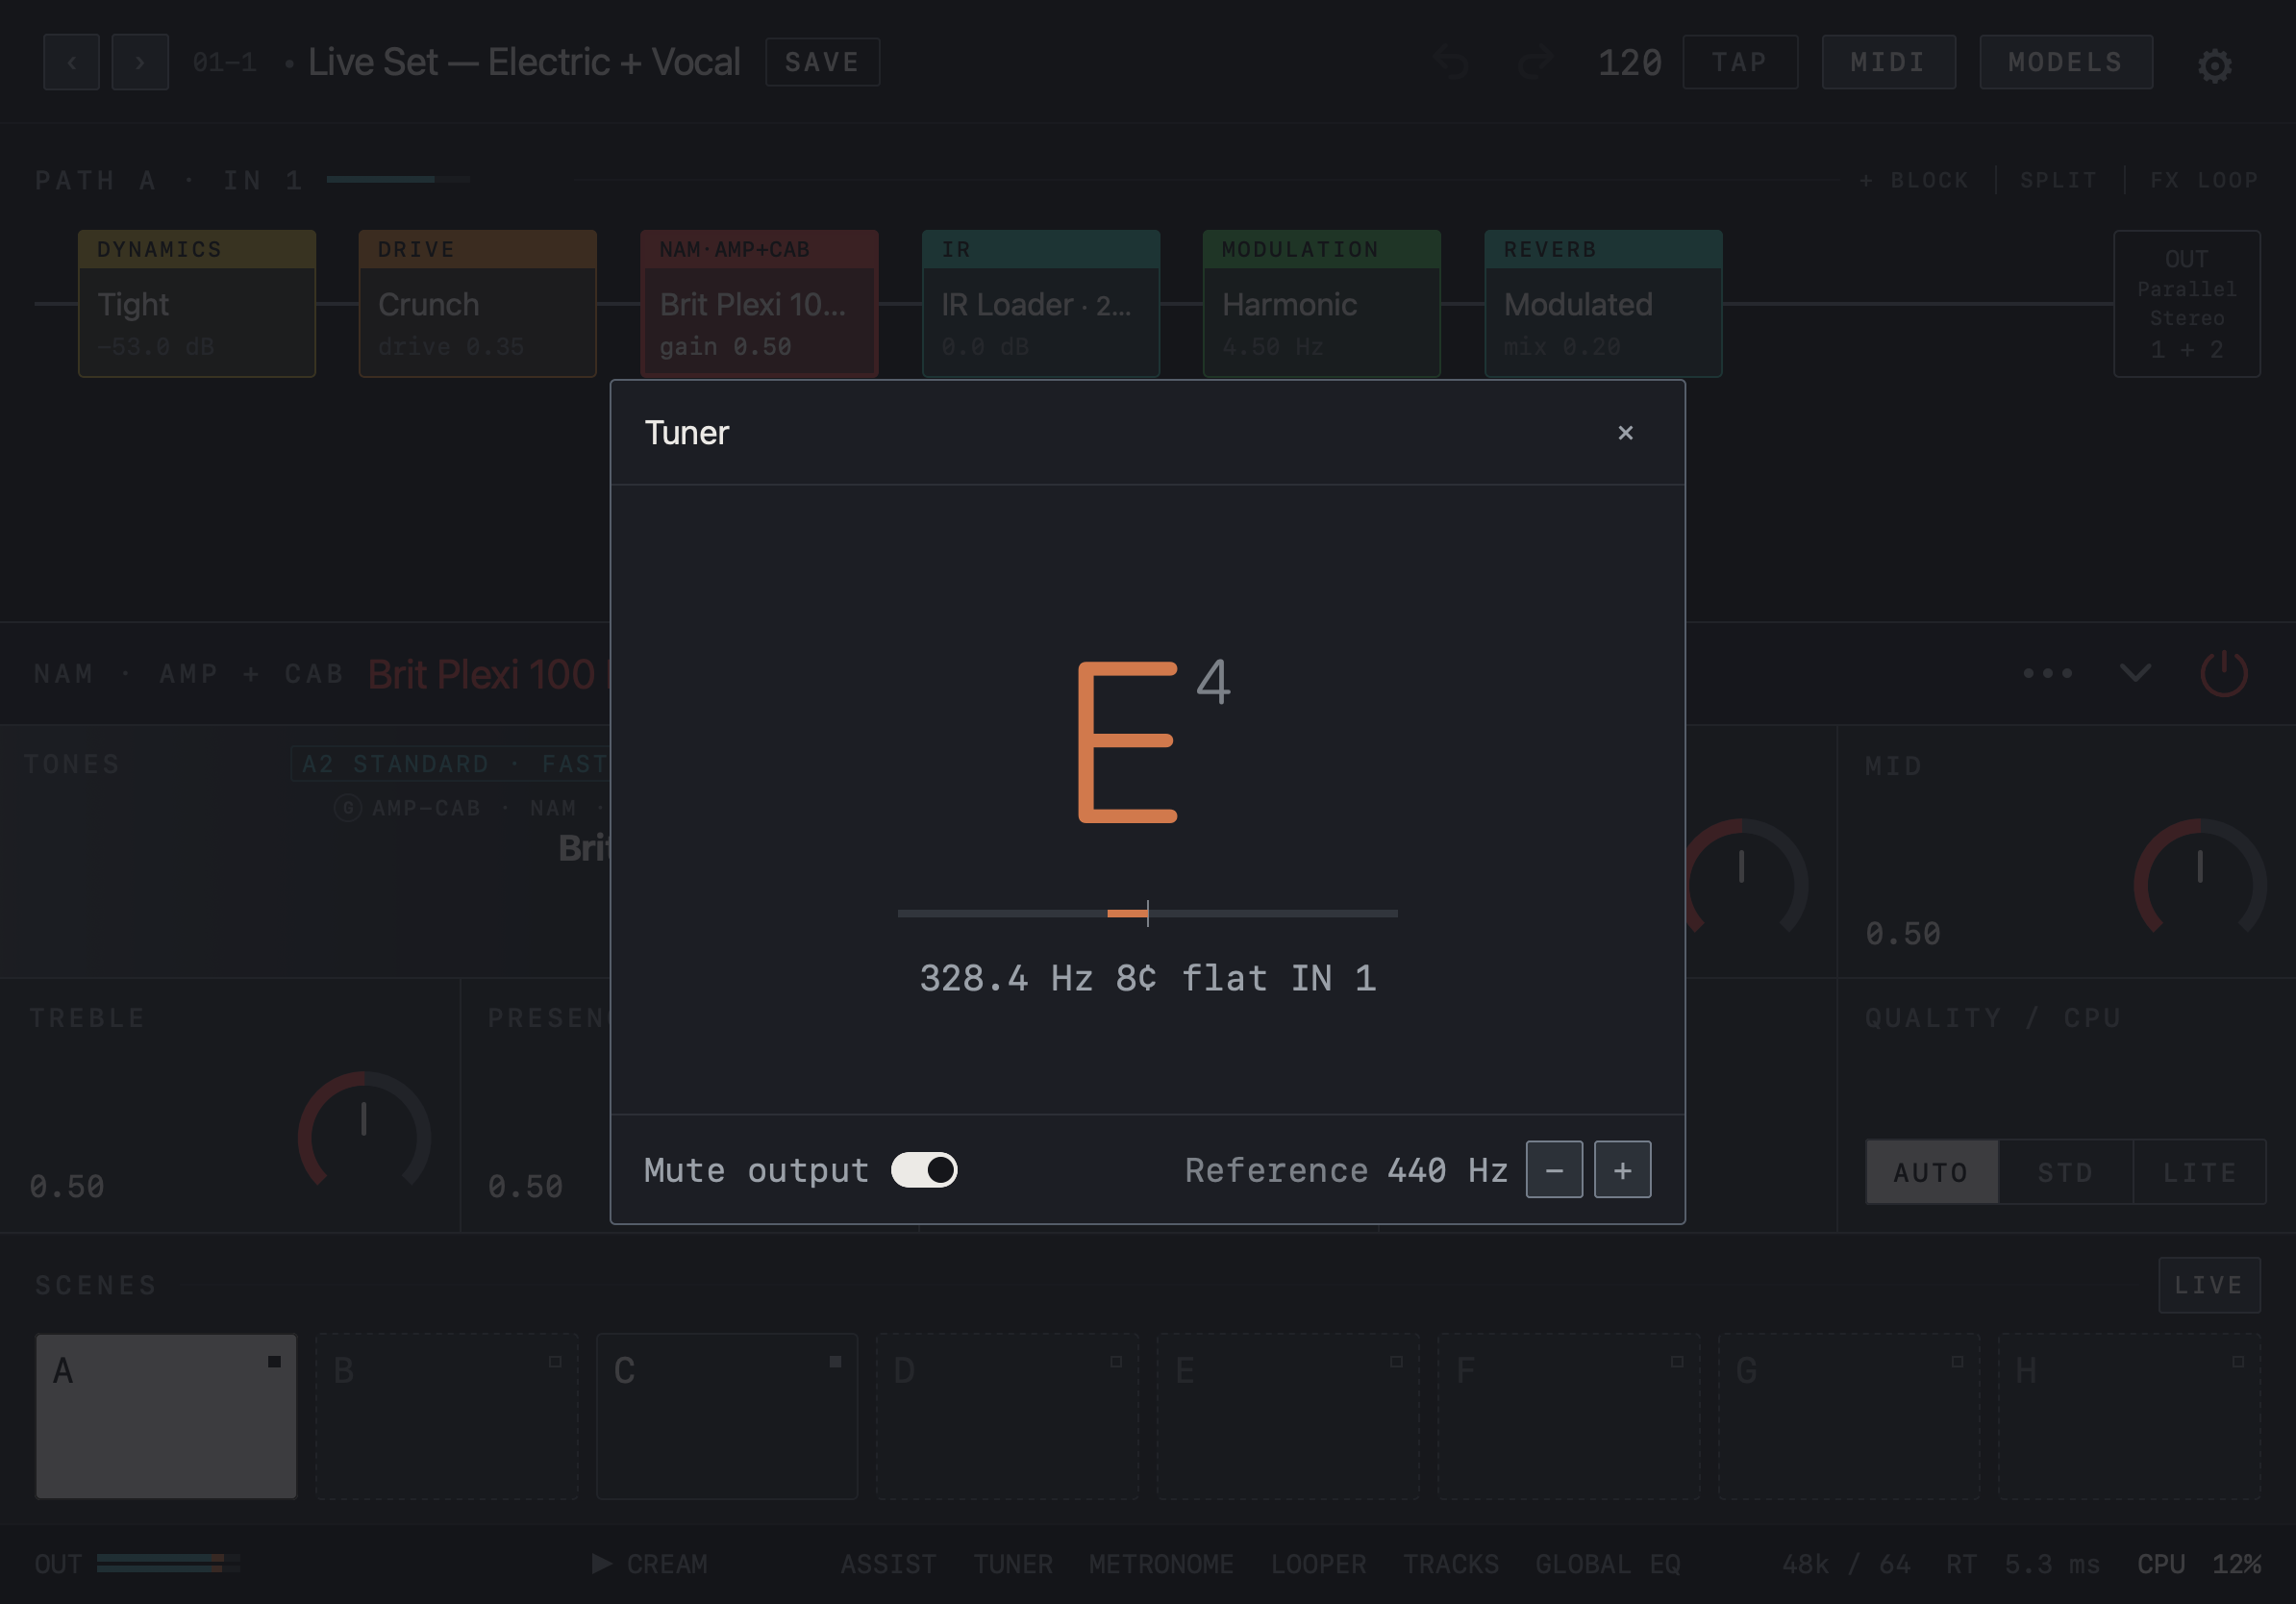Click the FX LOOP option
Image resolution: width=2296 pixels, height=1604 pixels.
pyautogui.click(x=2204, y=180)
